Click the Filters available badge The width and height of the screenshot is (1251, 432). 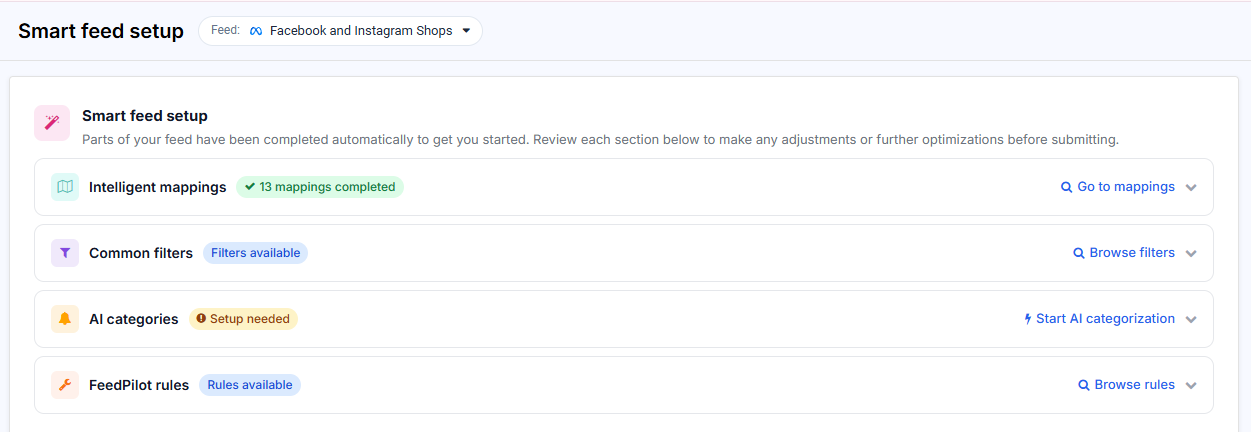(x=255, y=253)
